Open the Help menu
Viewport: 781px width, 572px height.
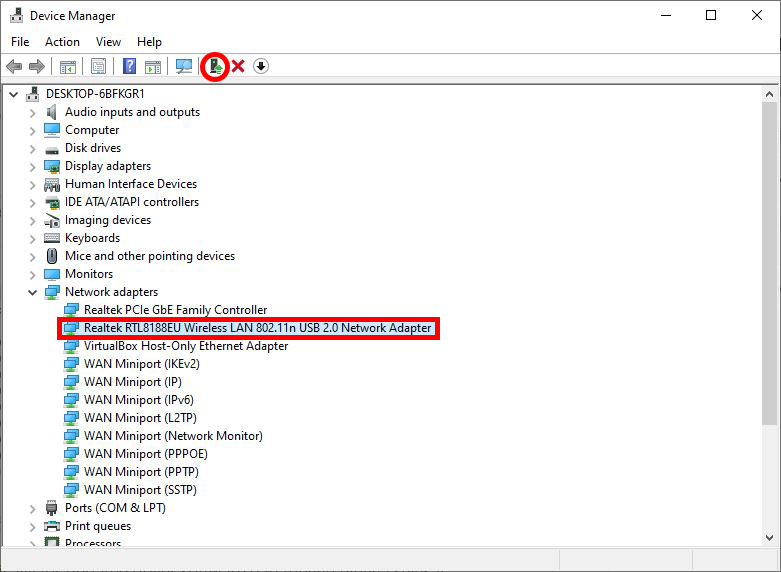pyautogui.click(x=149, y=42)
